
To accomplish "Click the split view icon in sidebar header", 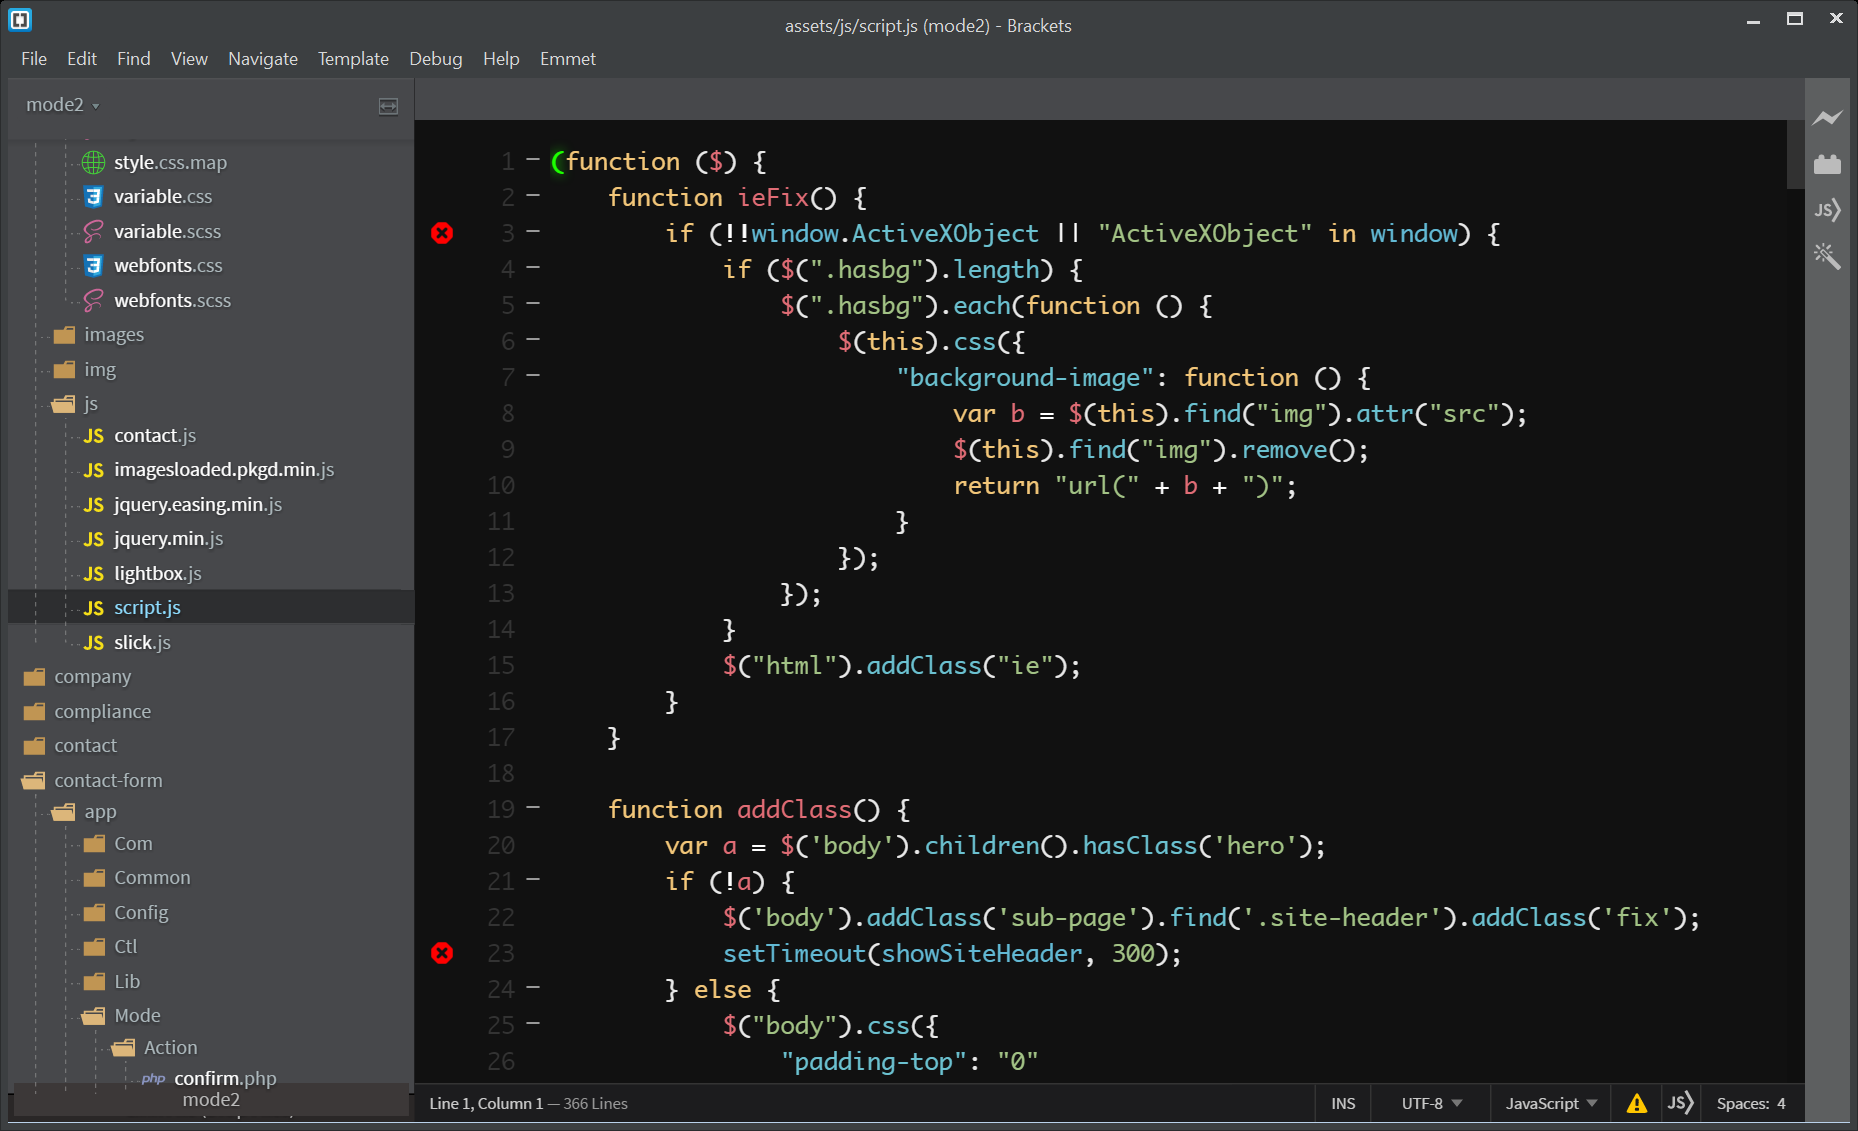I will (388, 106).
